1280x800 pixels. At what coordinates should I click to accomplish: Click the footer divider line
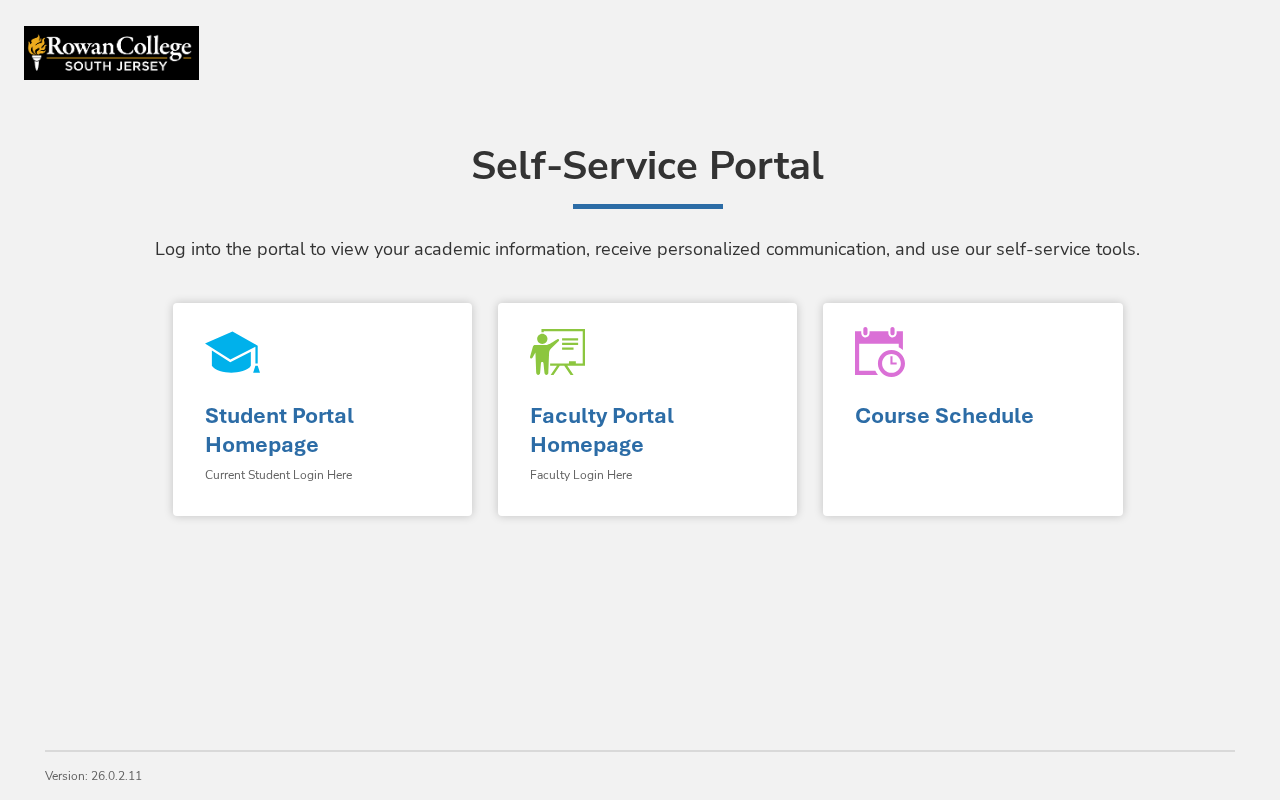pos(640,751)
